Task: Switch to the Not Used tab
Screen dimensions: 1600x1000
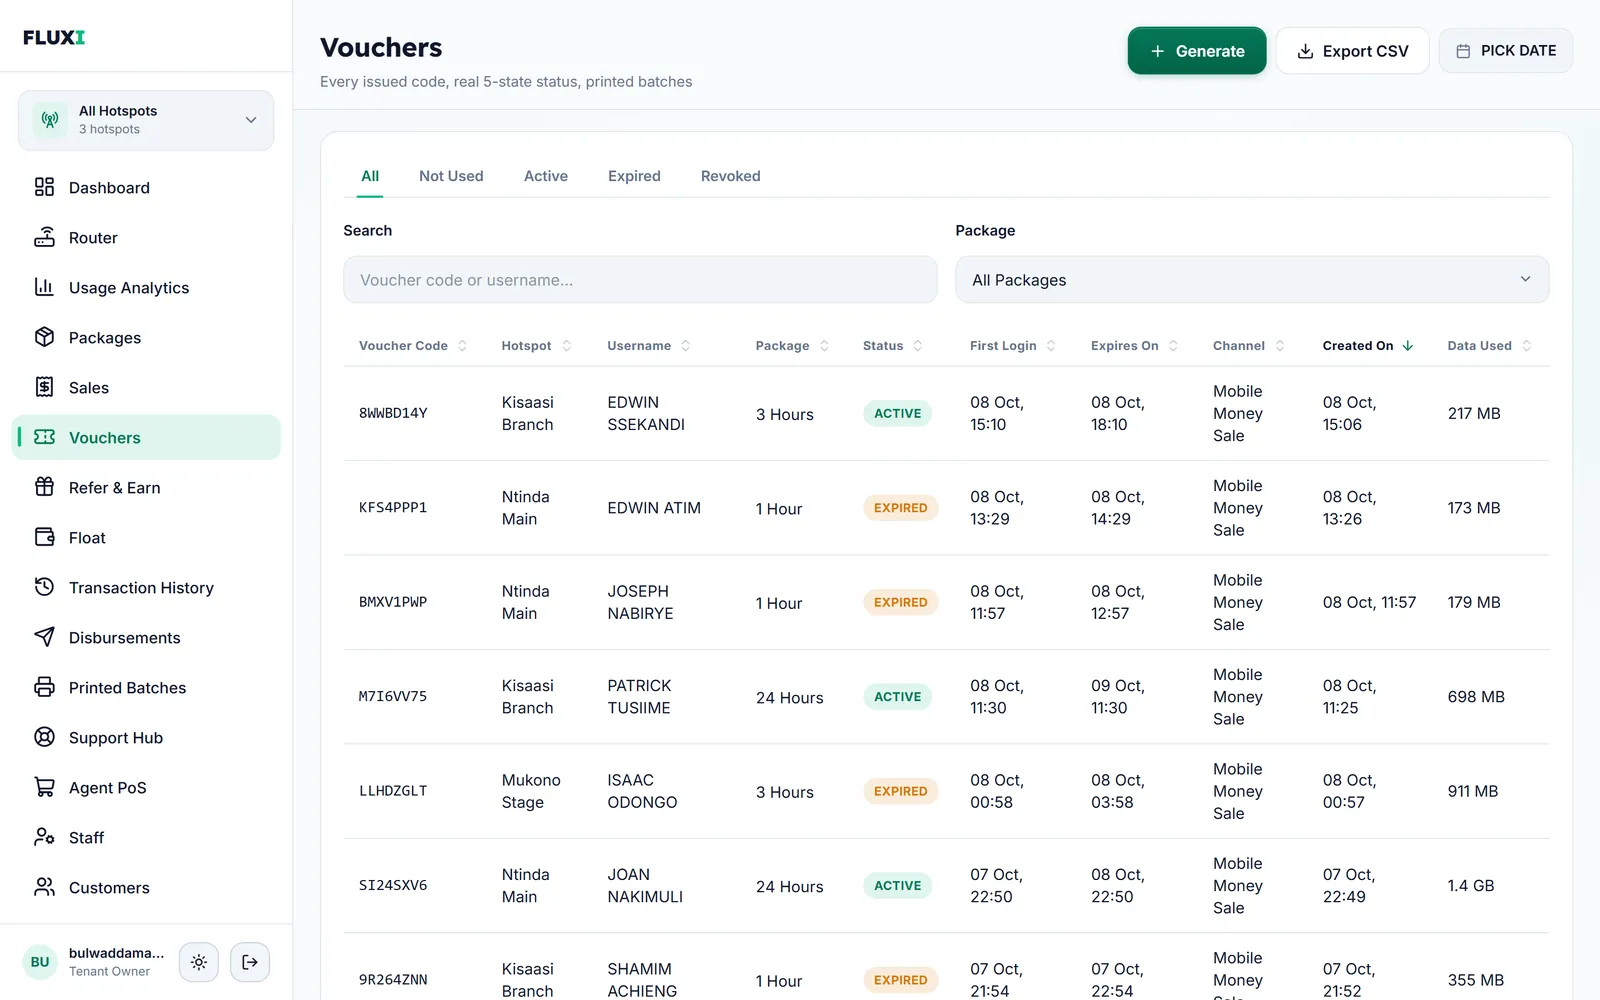Action: coord(451,176)
